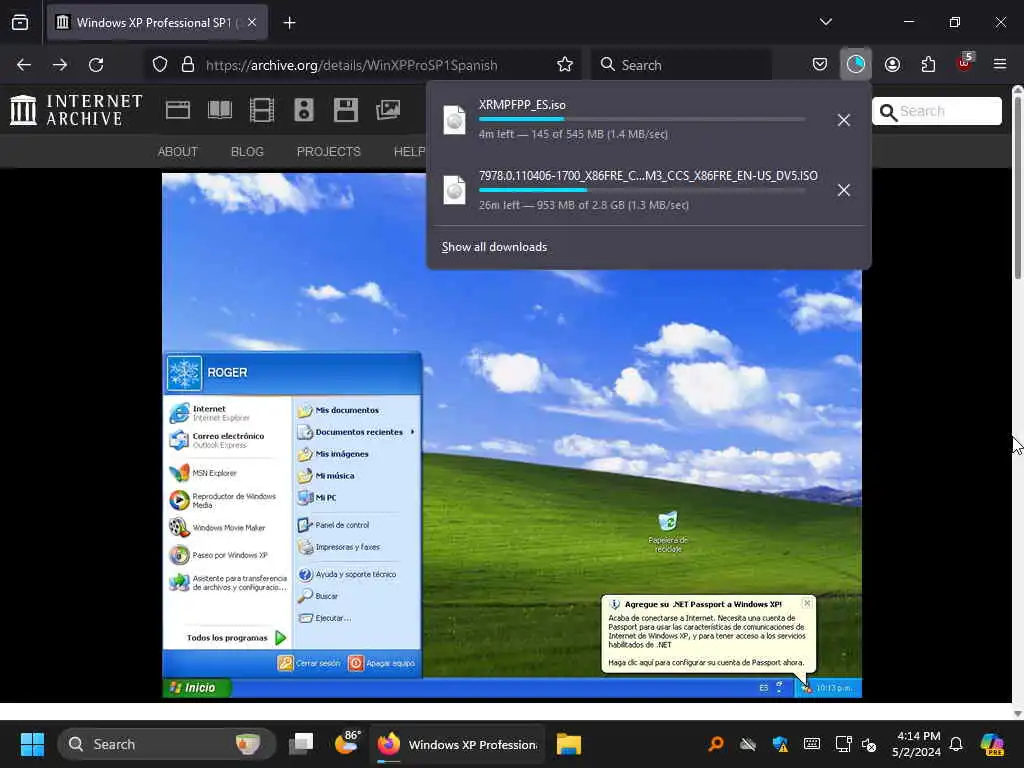Open the uBlock Origin extension icon
Screen dimensions: 1024x768
(x=964, y=63)
